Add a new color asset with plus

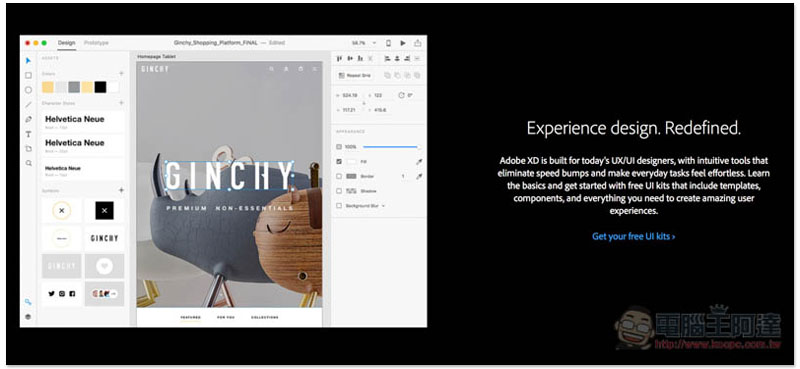121,73
